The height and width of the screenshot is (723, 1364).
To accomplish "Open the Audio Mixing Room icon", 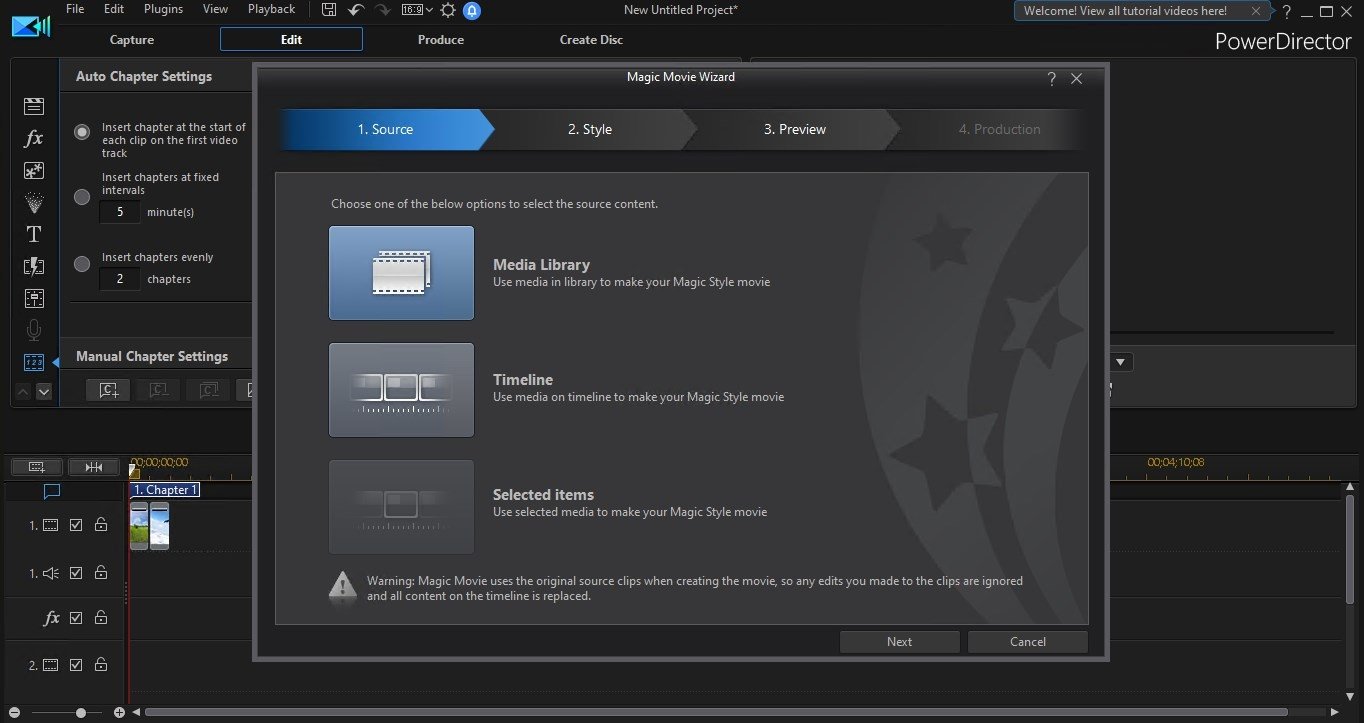I will [34, 299].
